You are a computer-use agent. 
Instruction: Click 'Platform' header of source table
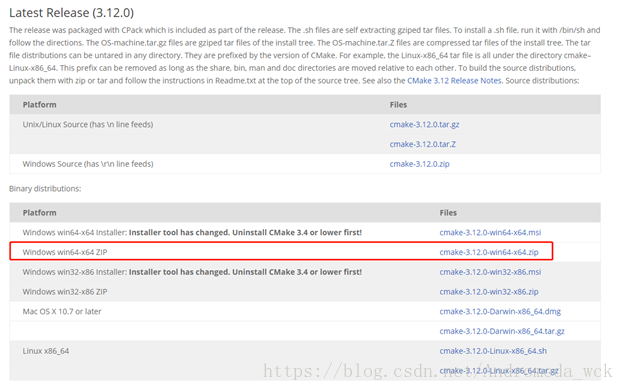pyautogui.click(x=39, y=105)
